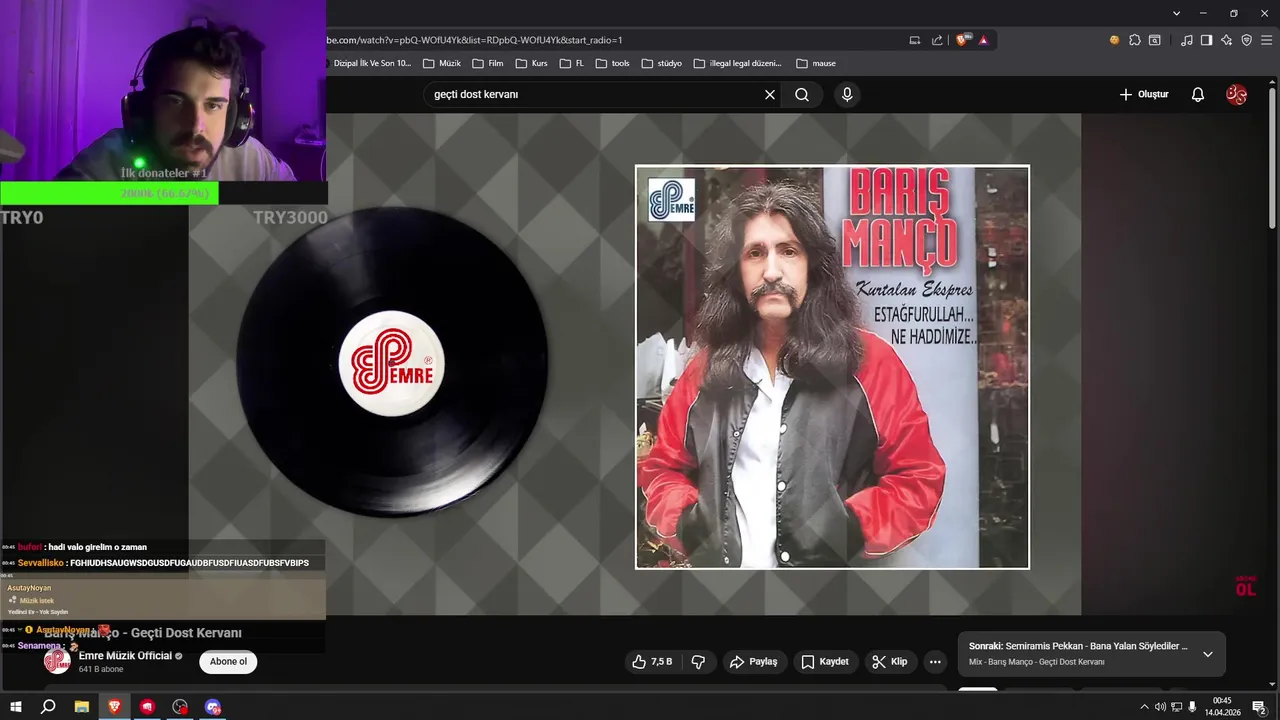The width and height of the screenshot is (1280, 720).
Task: Open Brave Rewards triangle icon
Action: pos(984,40)
